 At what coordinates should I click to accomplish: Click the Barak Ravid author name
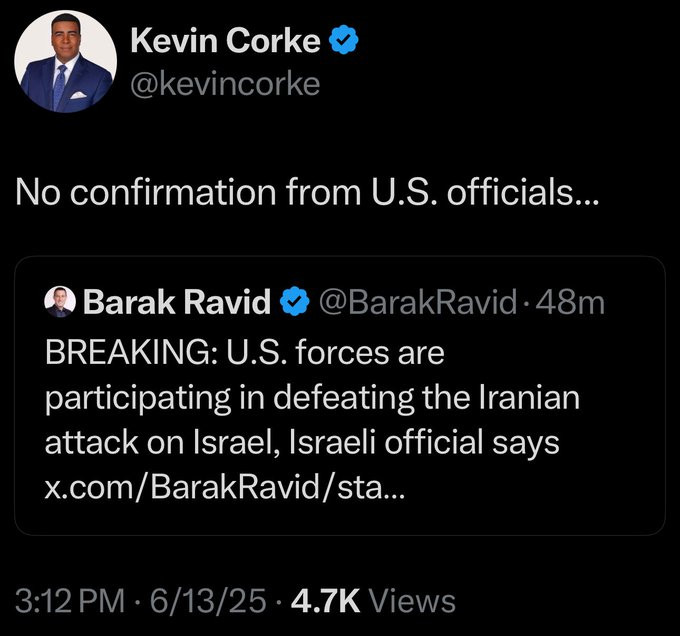(178, 301)
